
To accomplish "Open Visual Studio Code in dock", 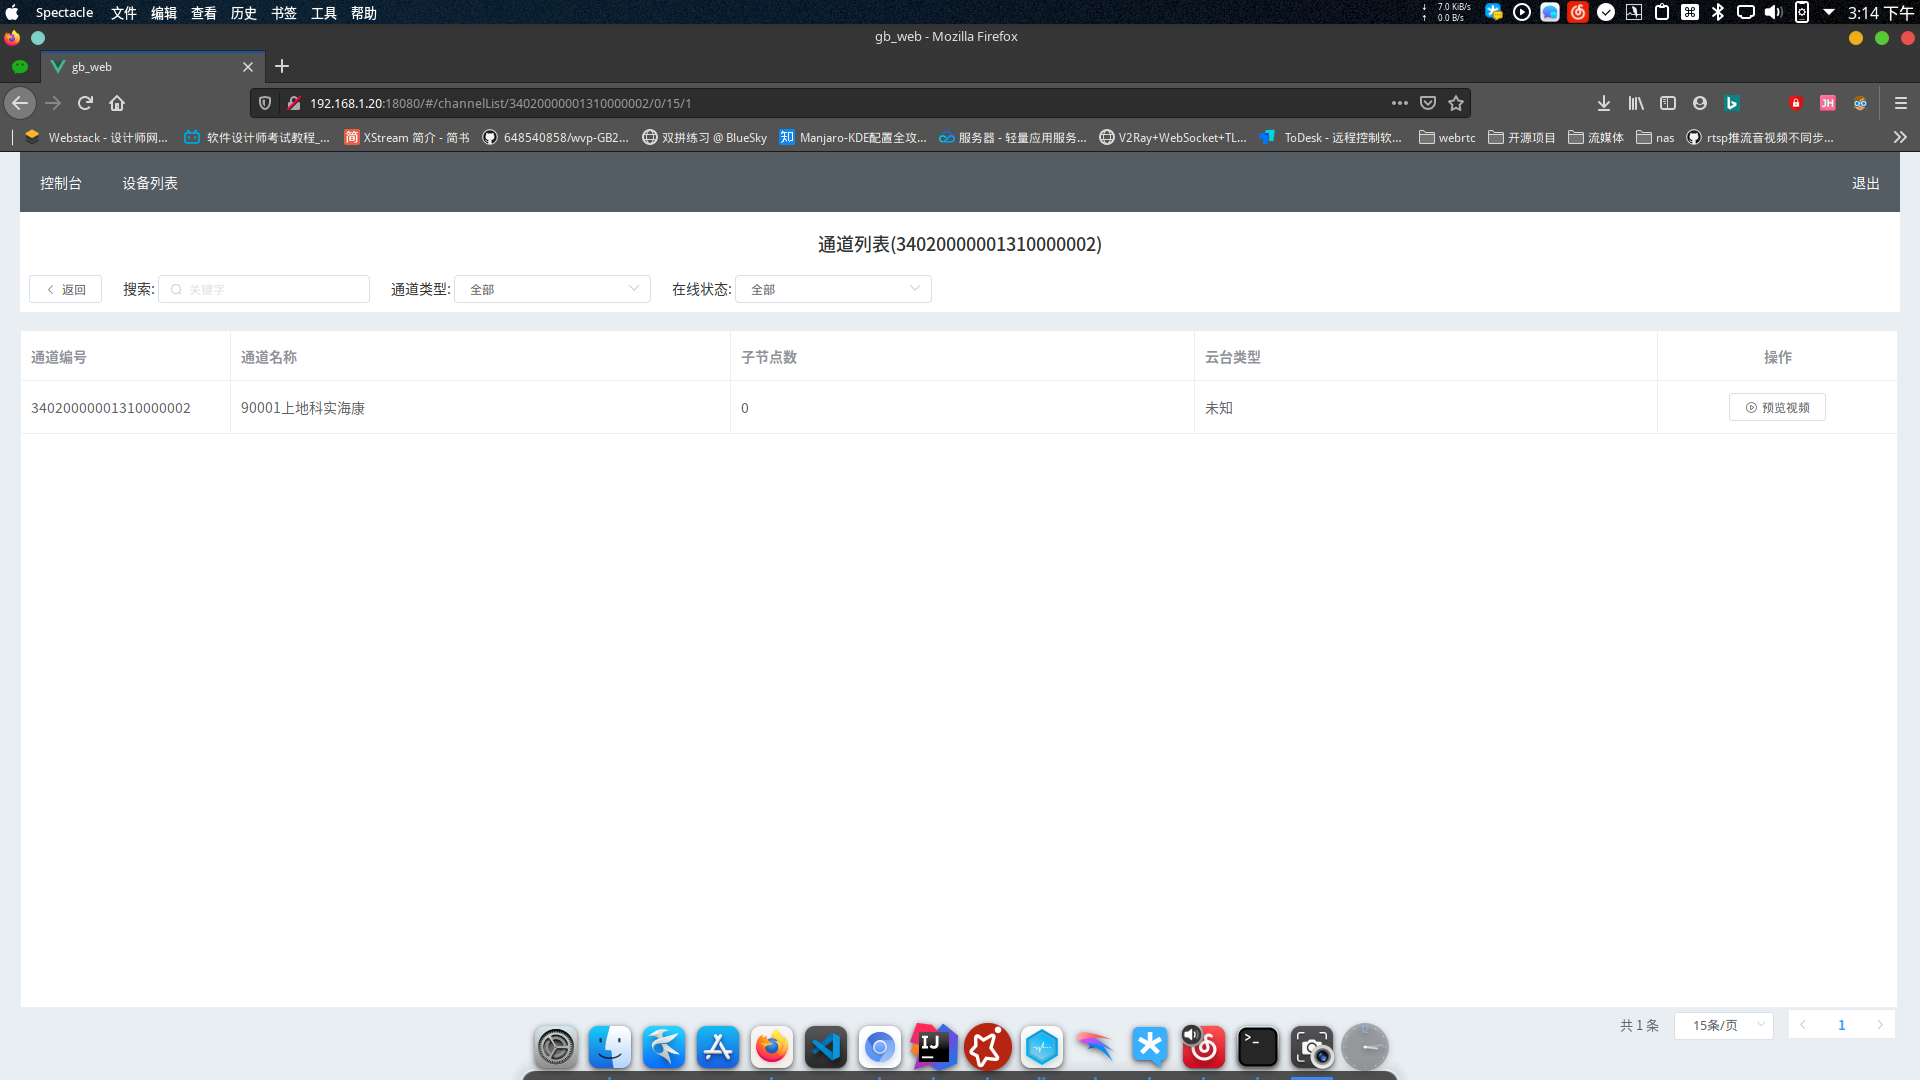I will (x=825, y=1047).
